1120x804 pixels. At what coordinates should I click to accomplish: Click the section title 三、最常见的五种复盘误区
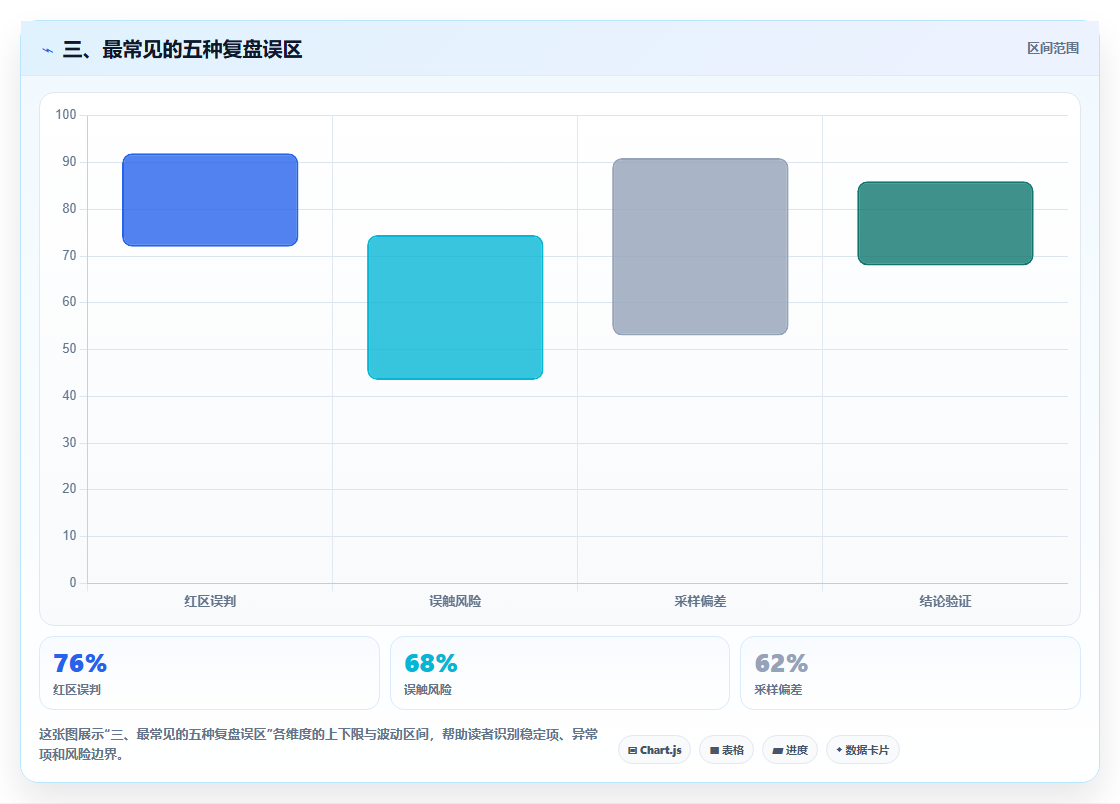[x=182, y=49]
